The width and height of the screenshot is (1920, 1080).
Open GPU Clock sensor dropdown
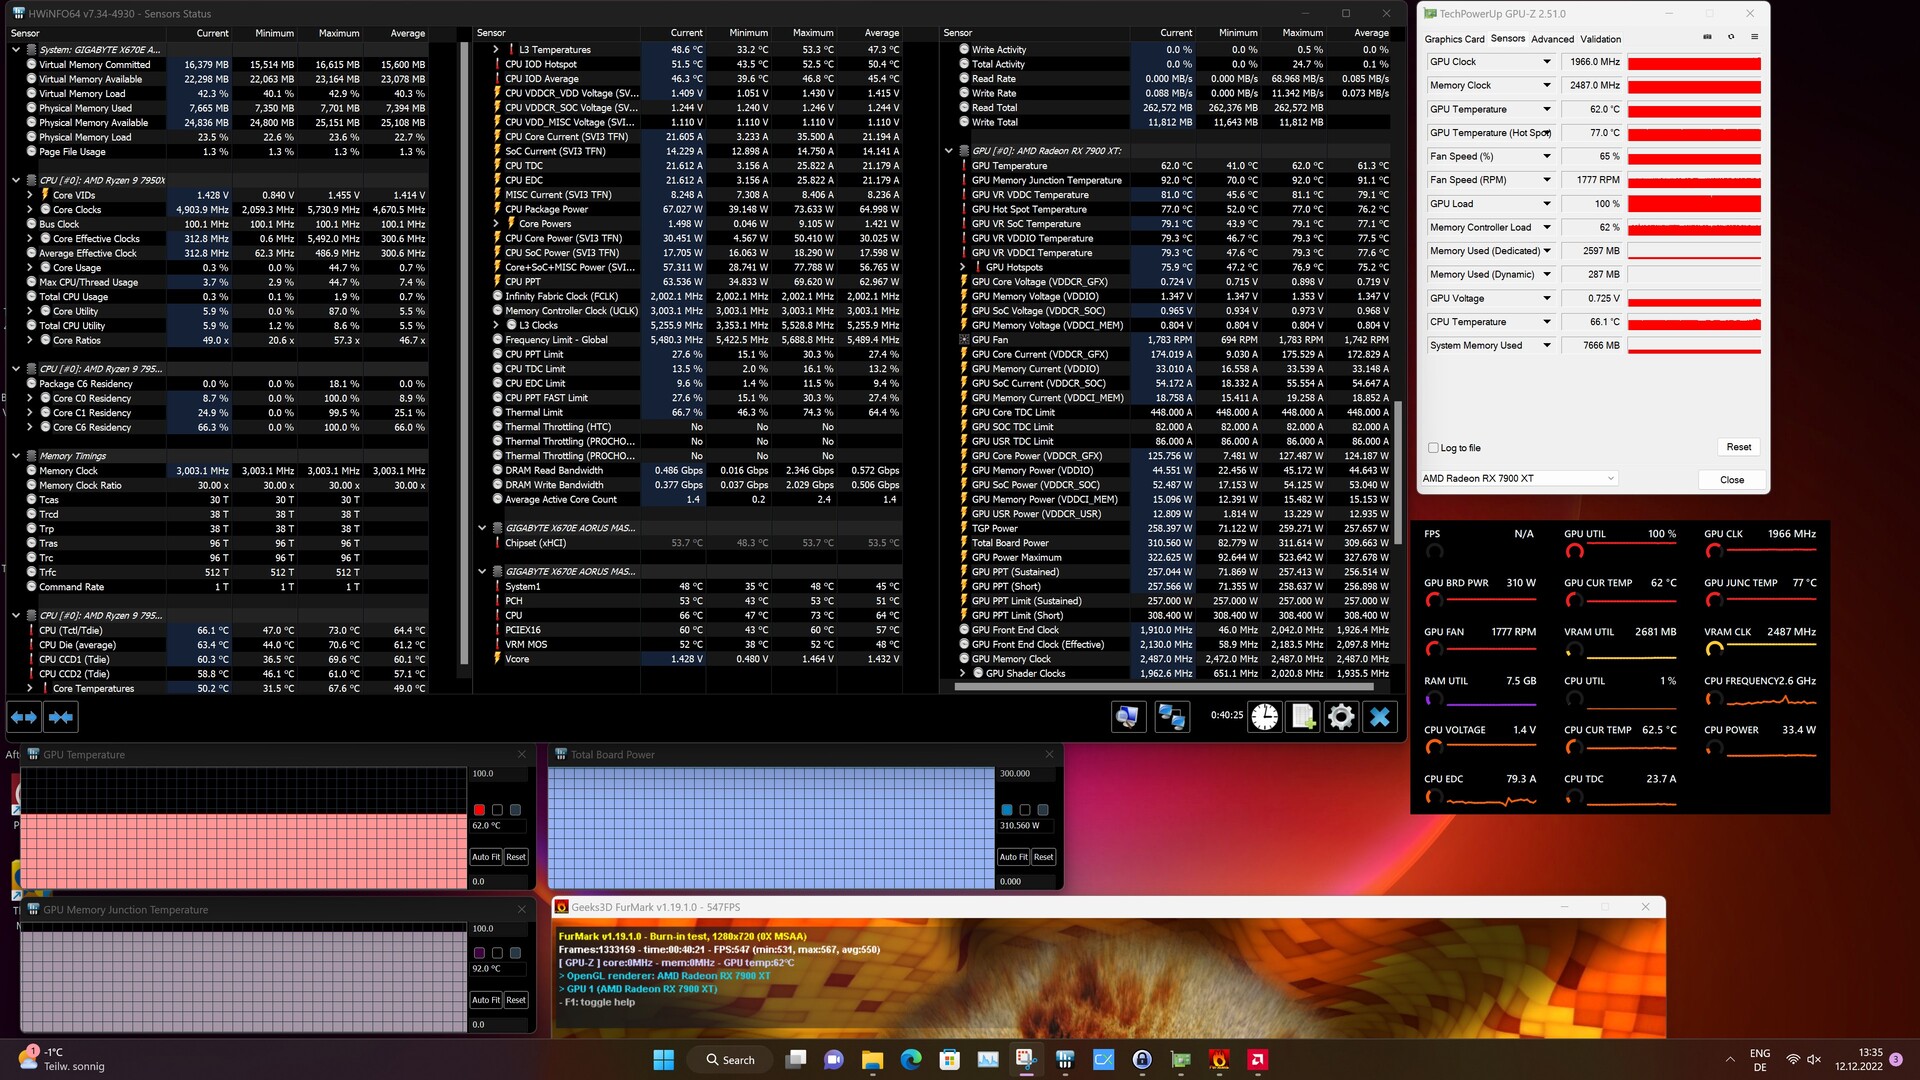pyautogui.click(x=1547, y=62)
